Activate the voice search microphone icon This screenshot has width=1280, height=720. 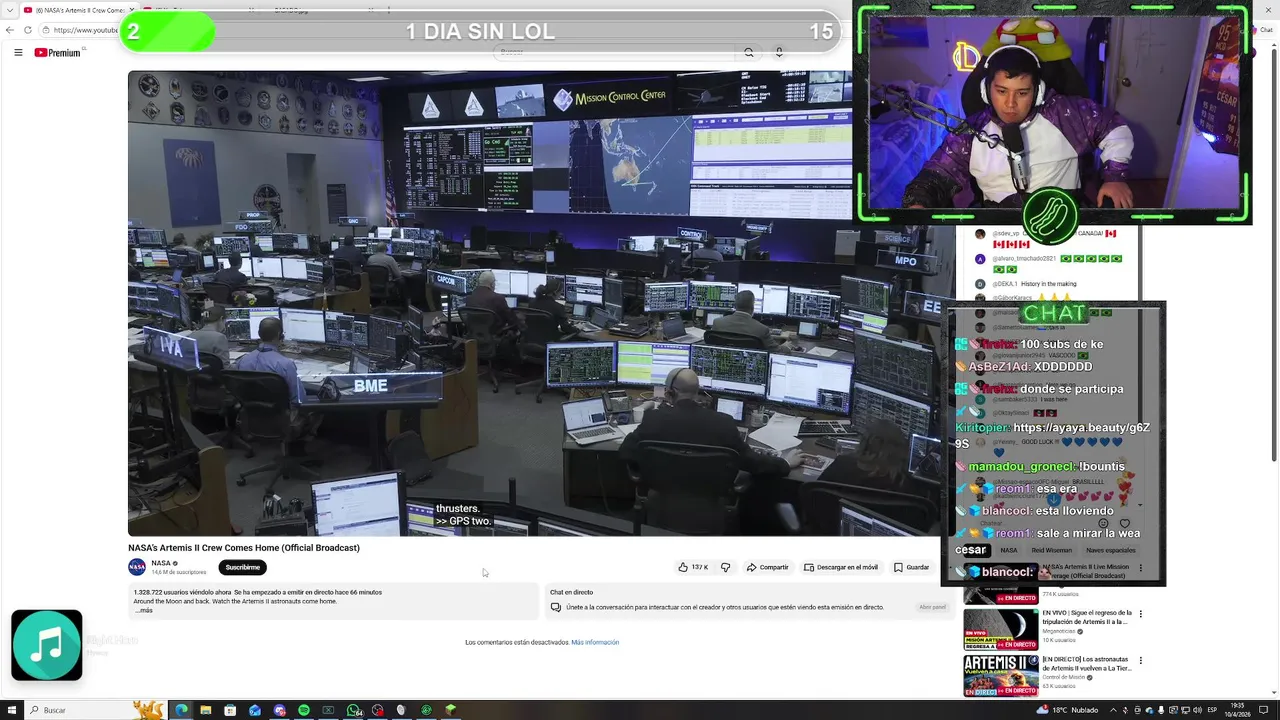pos(779,52)
